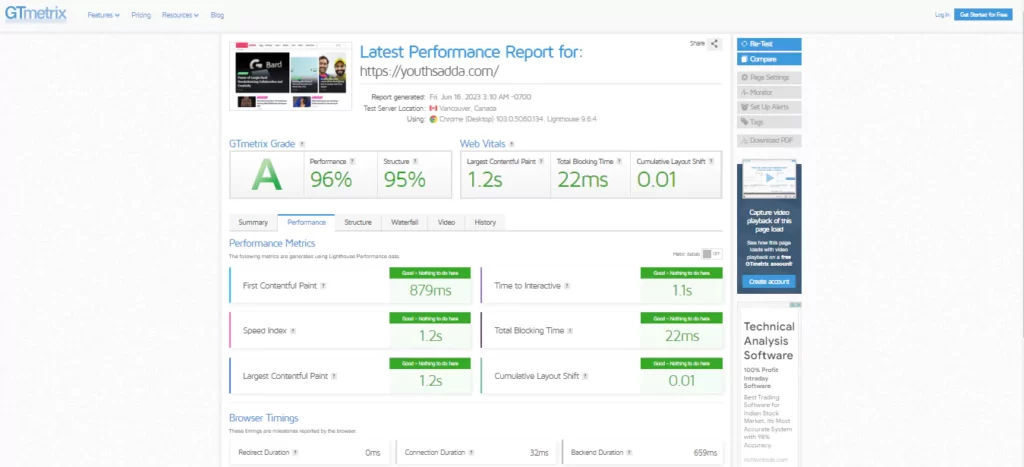Click the 1.1s Time to Interactive value
Screen dimensions: 1024x467
(x=682, y=291)
